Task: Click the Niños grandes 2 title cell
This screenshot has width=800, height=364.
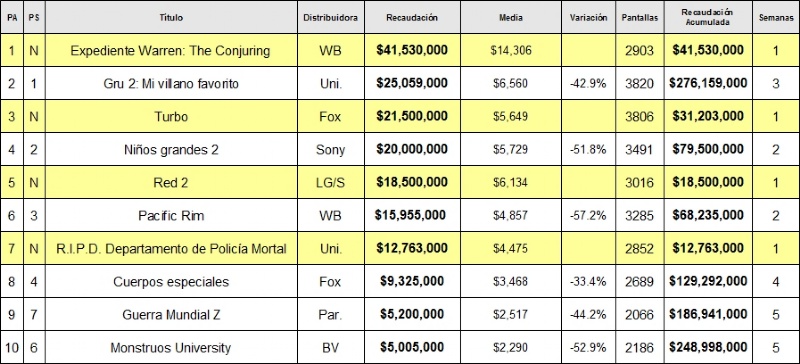Action: (x=171, y=150)
